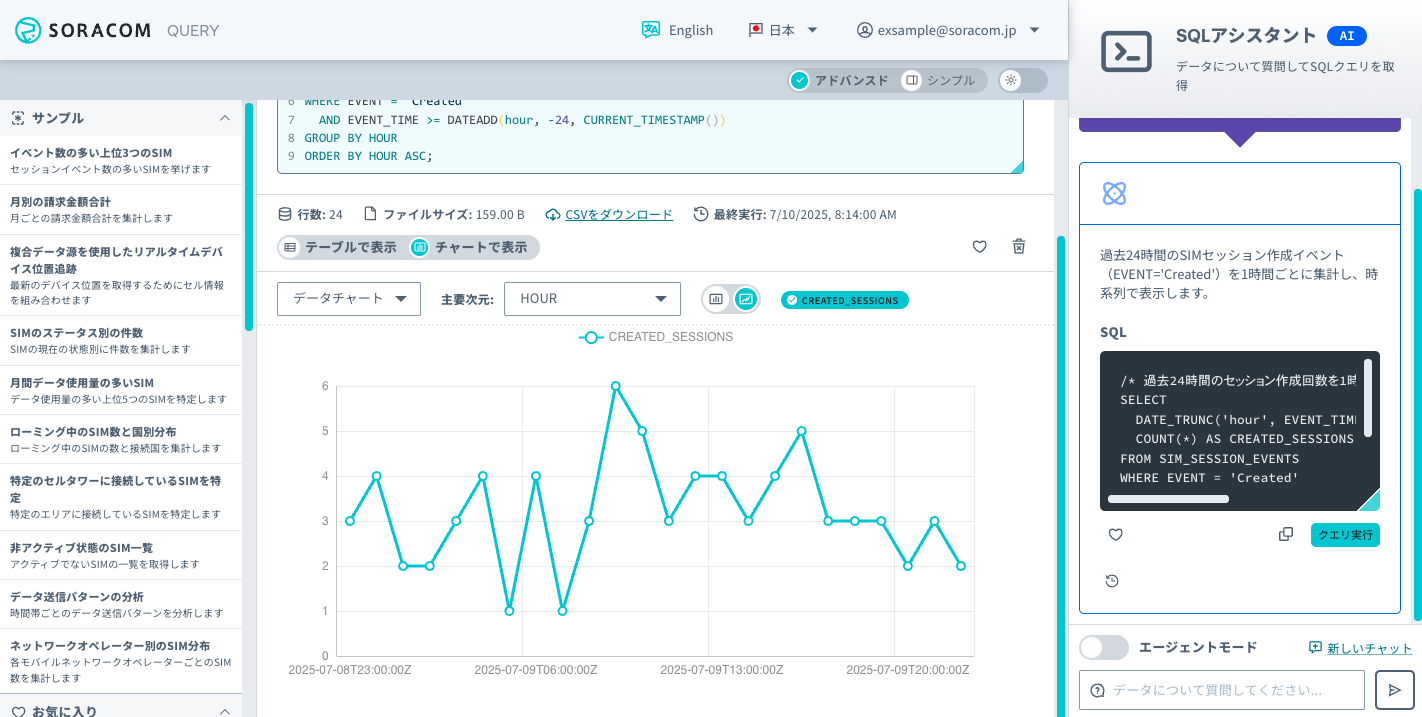The width and height of the screenshot is (1422, 717).
Task: Click the AI assistant atom icon
Action: click(x=1115, y=194)
